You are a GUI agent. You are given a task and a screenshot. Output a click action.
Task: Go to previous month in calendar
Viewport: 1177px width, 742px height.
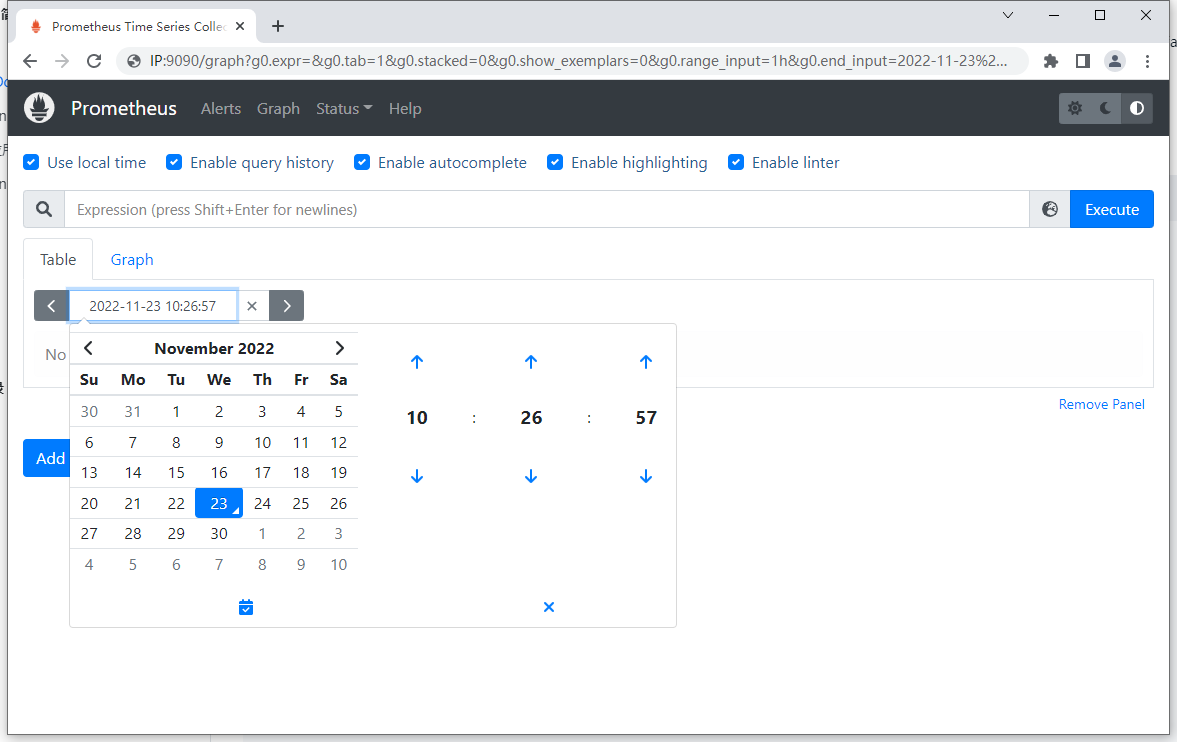coord(88,348)
